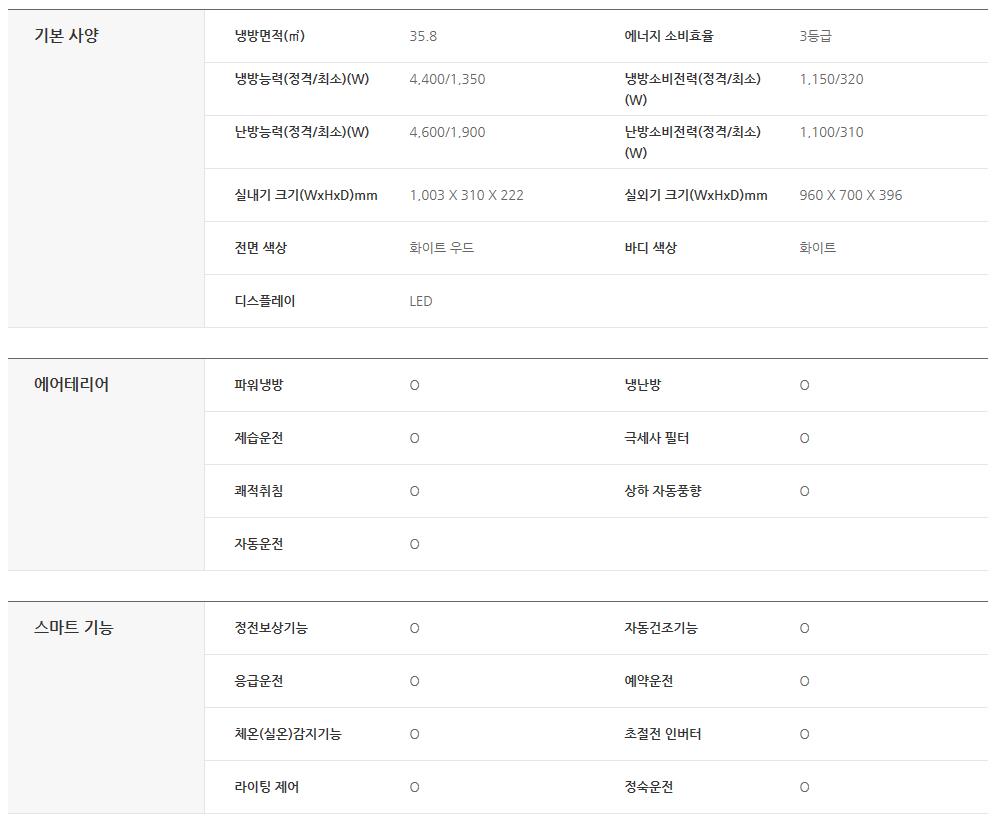Click the 에너지 소비효율 label
The width and height of the screenshot is (1002, 832).
[669, 36]
